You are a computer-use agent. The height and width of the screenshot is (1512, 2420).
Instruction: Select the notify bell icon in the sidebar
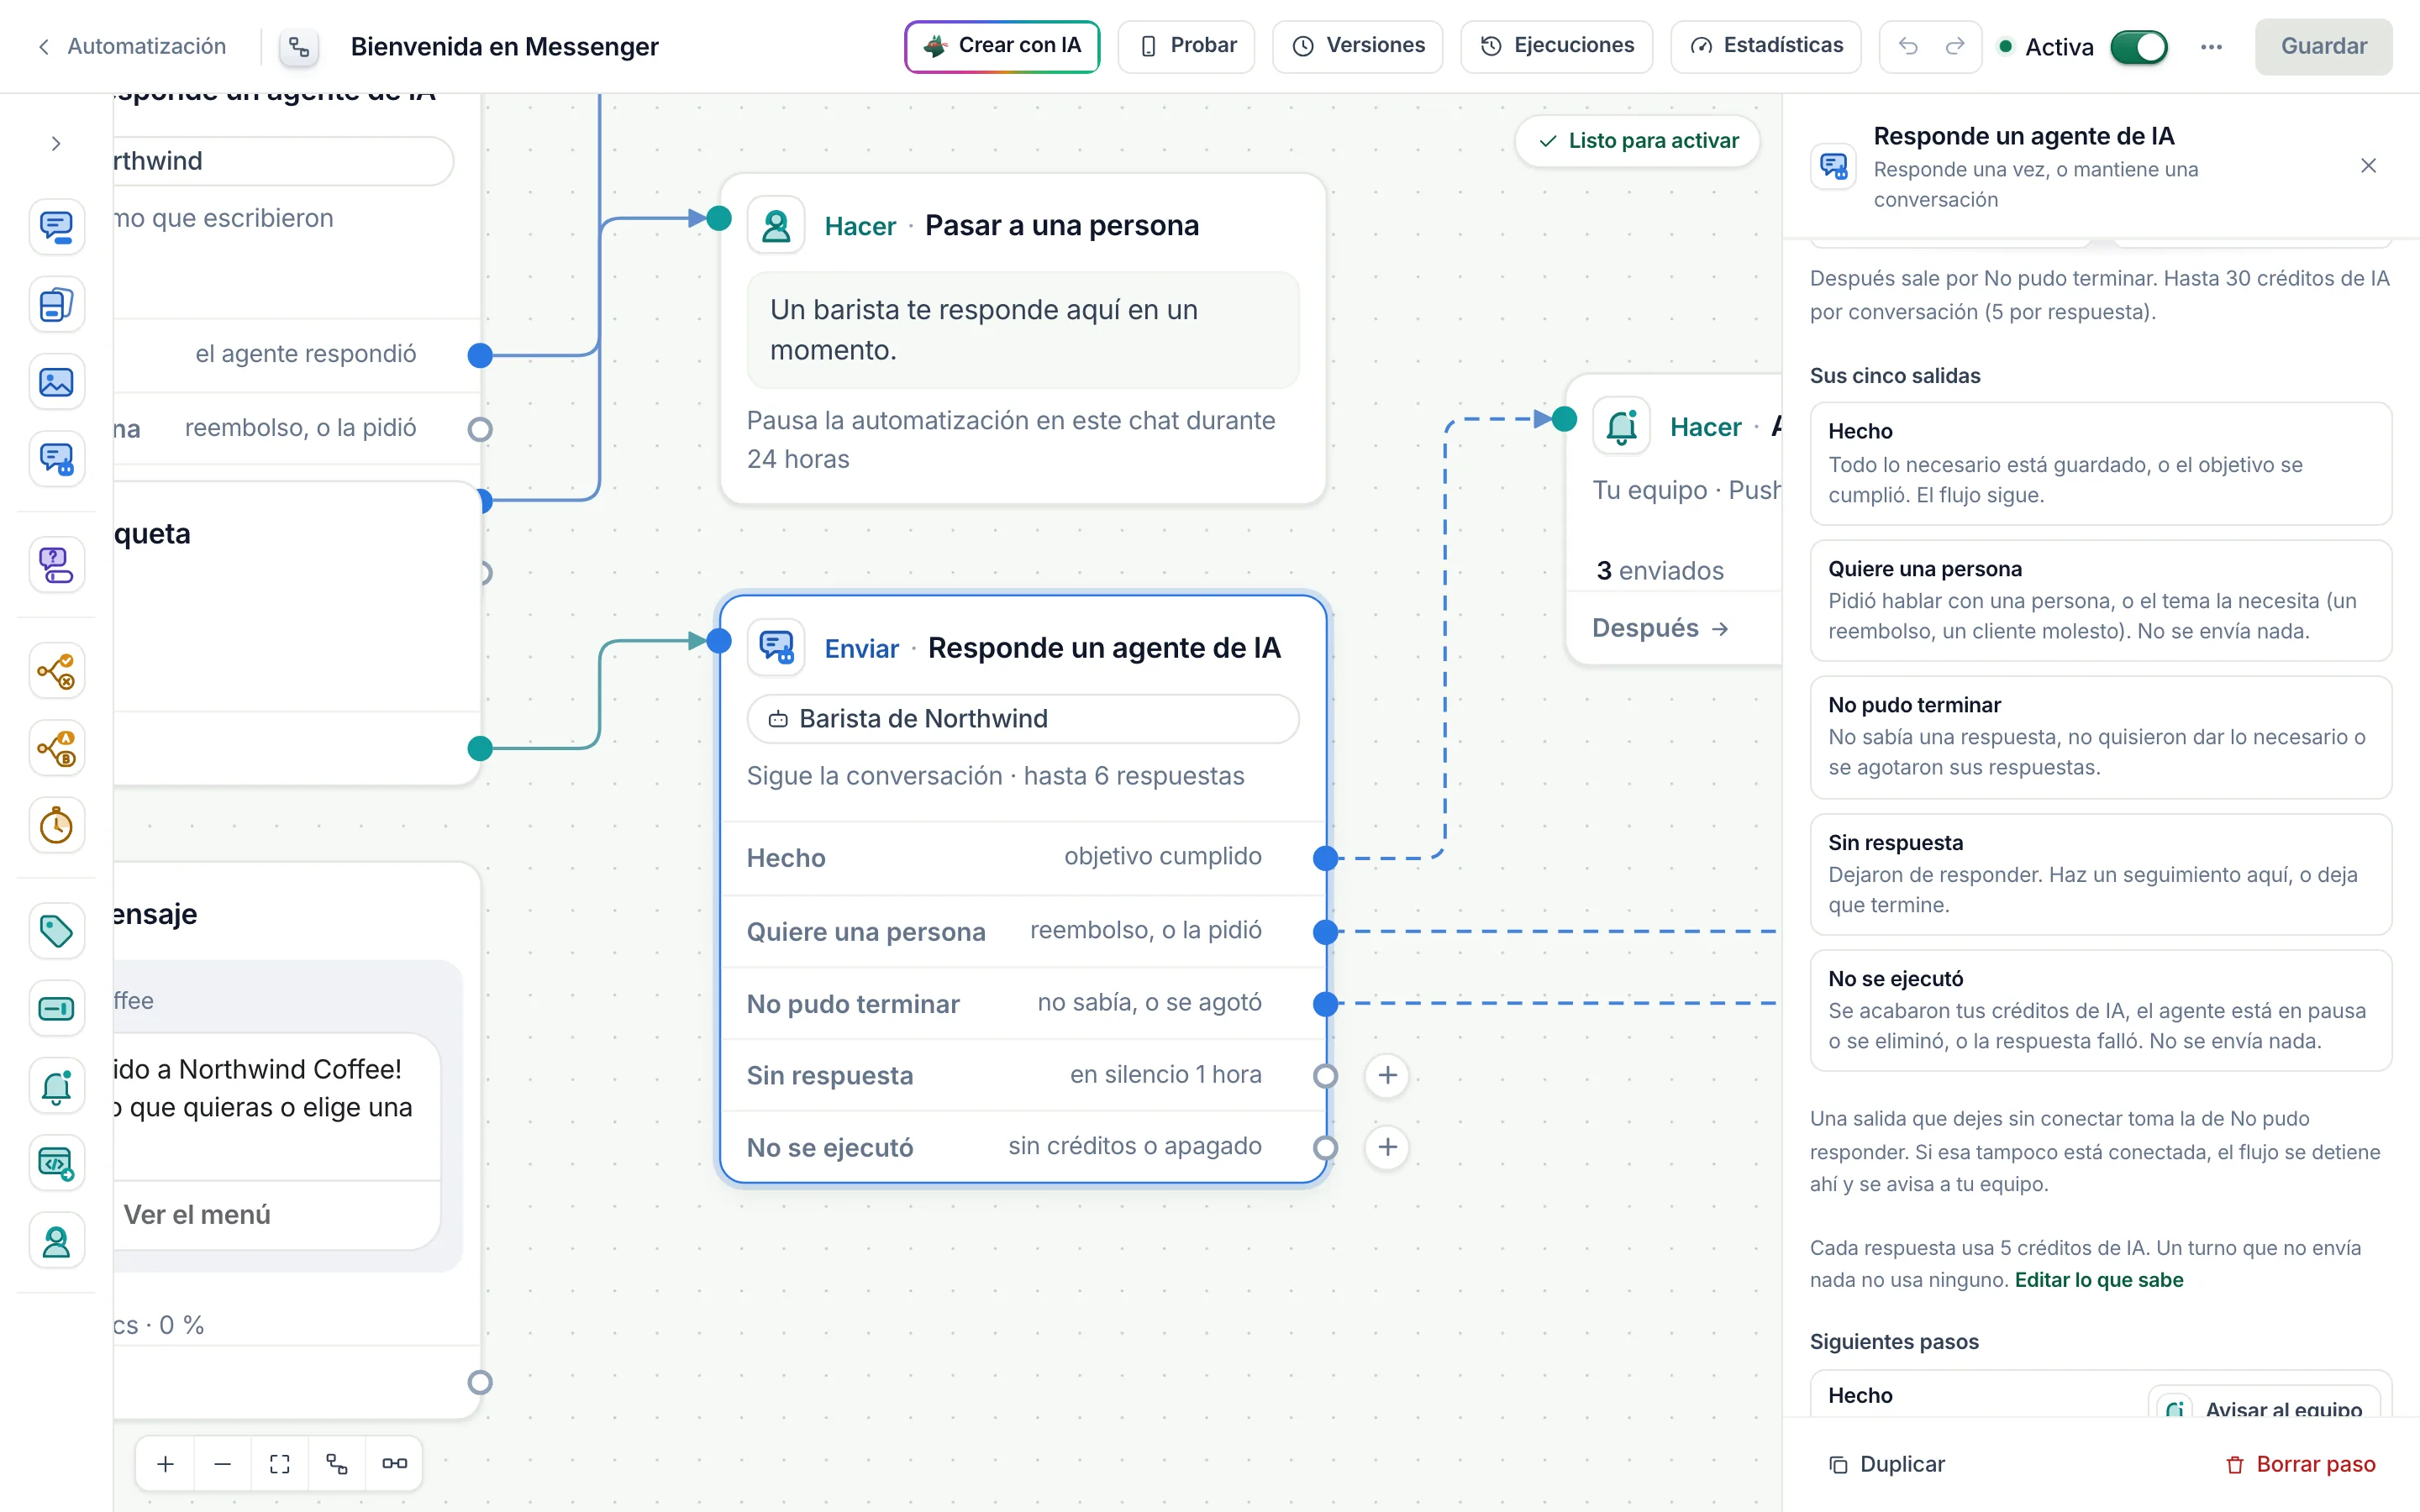(x=57, y=1087)
